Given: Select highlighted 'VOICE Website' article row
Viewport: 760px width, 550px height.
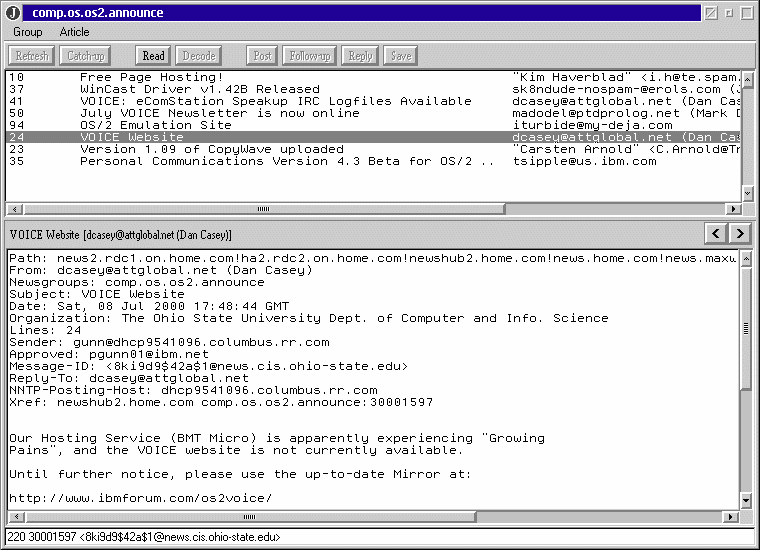Looking at the screenshot, I should click(373, 137).
